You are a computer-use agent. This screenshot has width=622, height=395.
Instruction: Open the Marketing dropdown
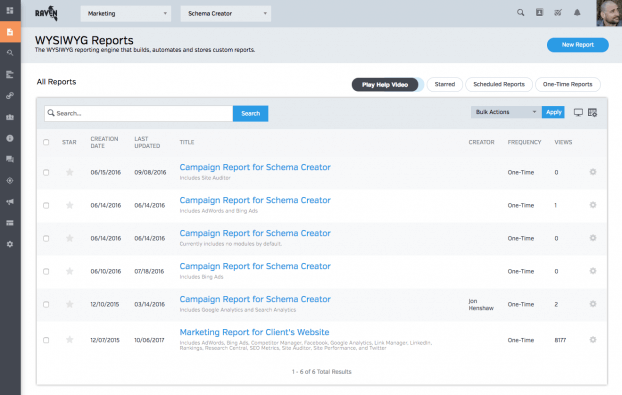[x=126, y=13]
